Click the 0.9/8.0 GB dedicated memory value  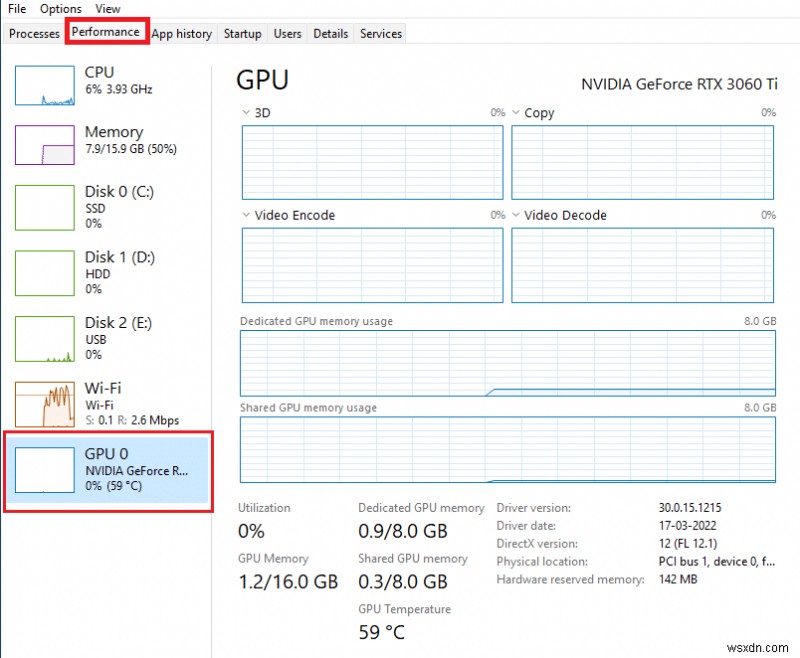pos(403,532)
